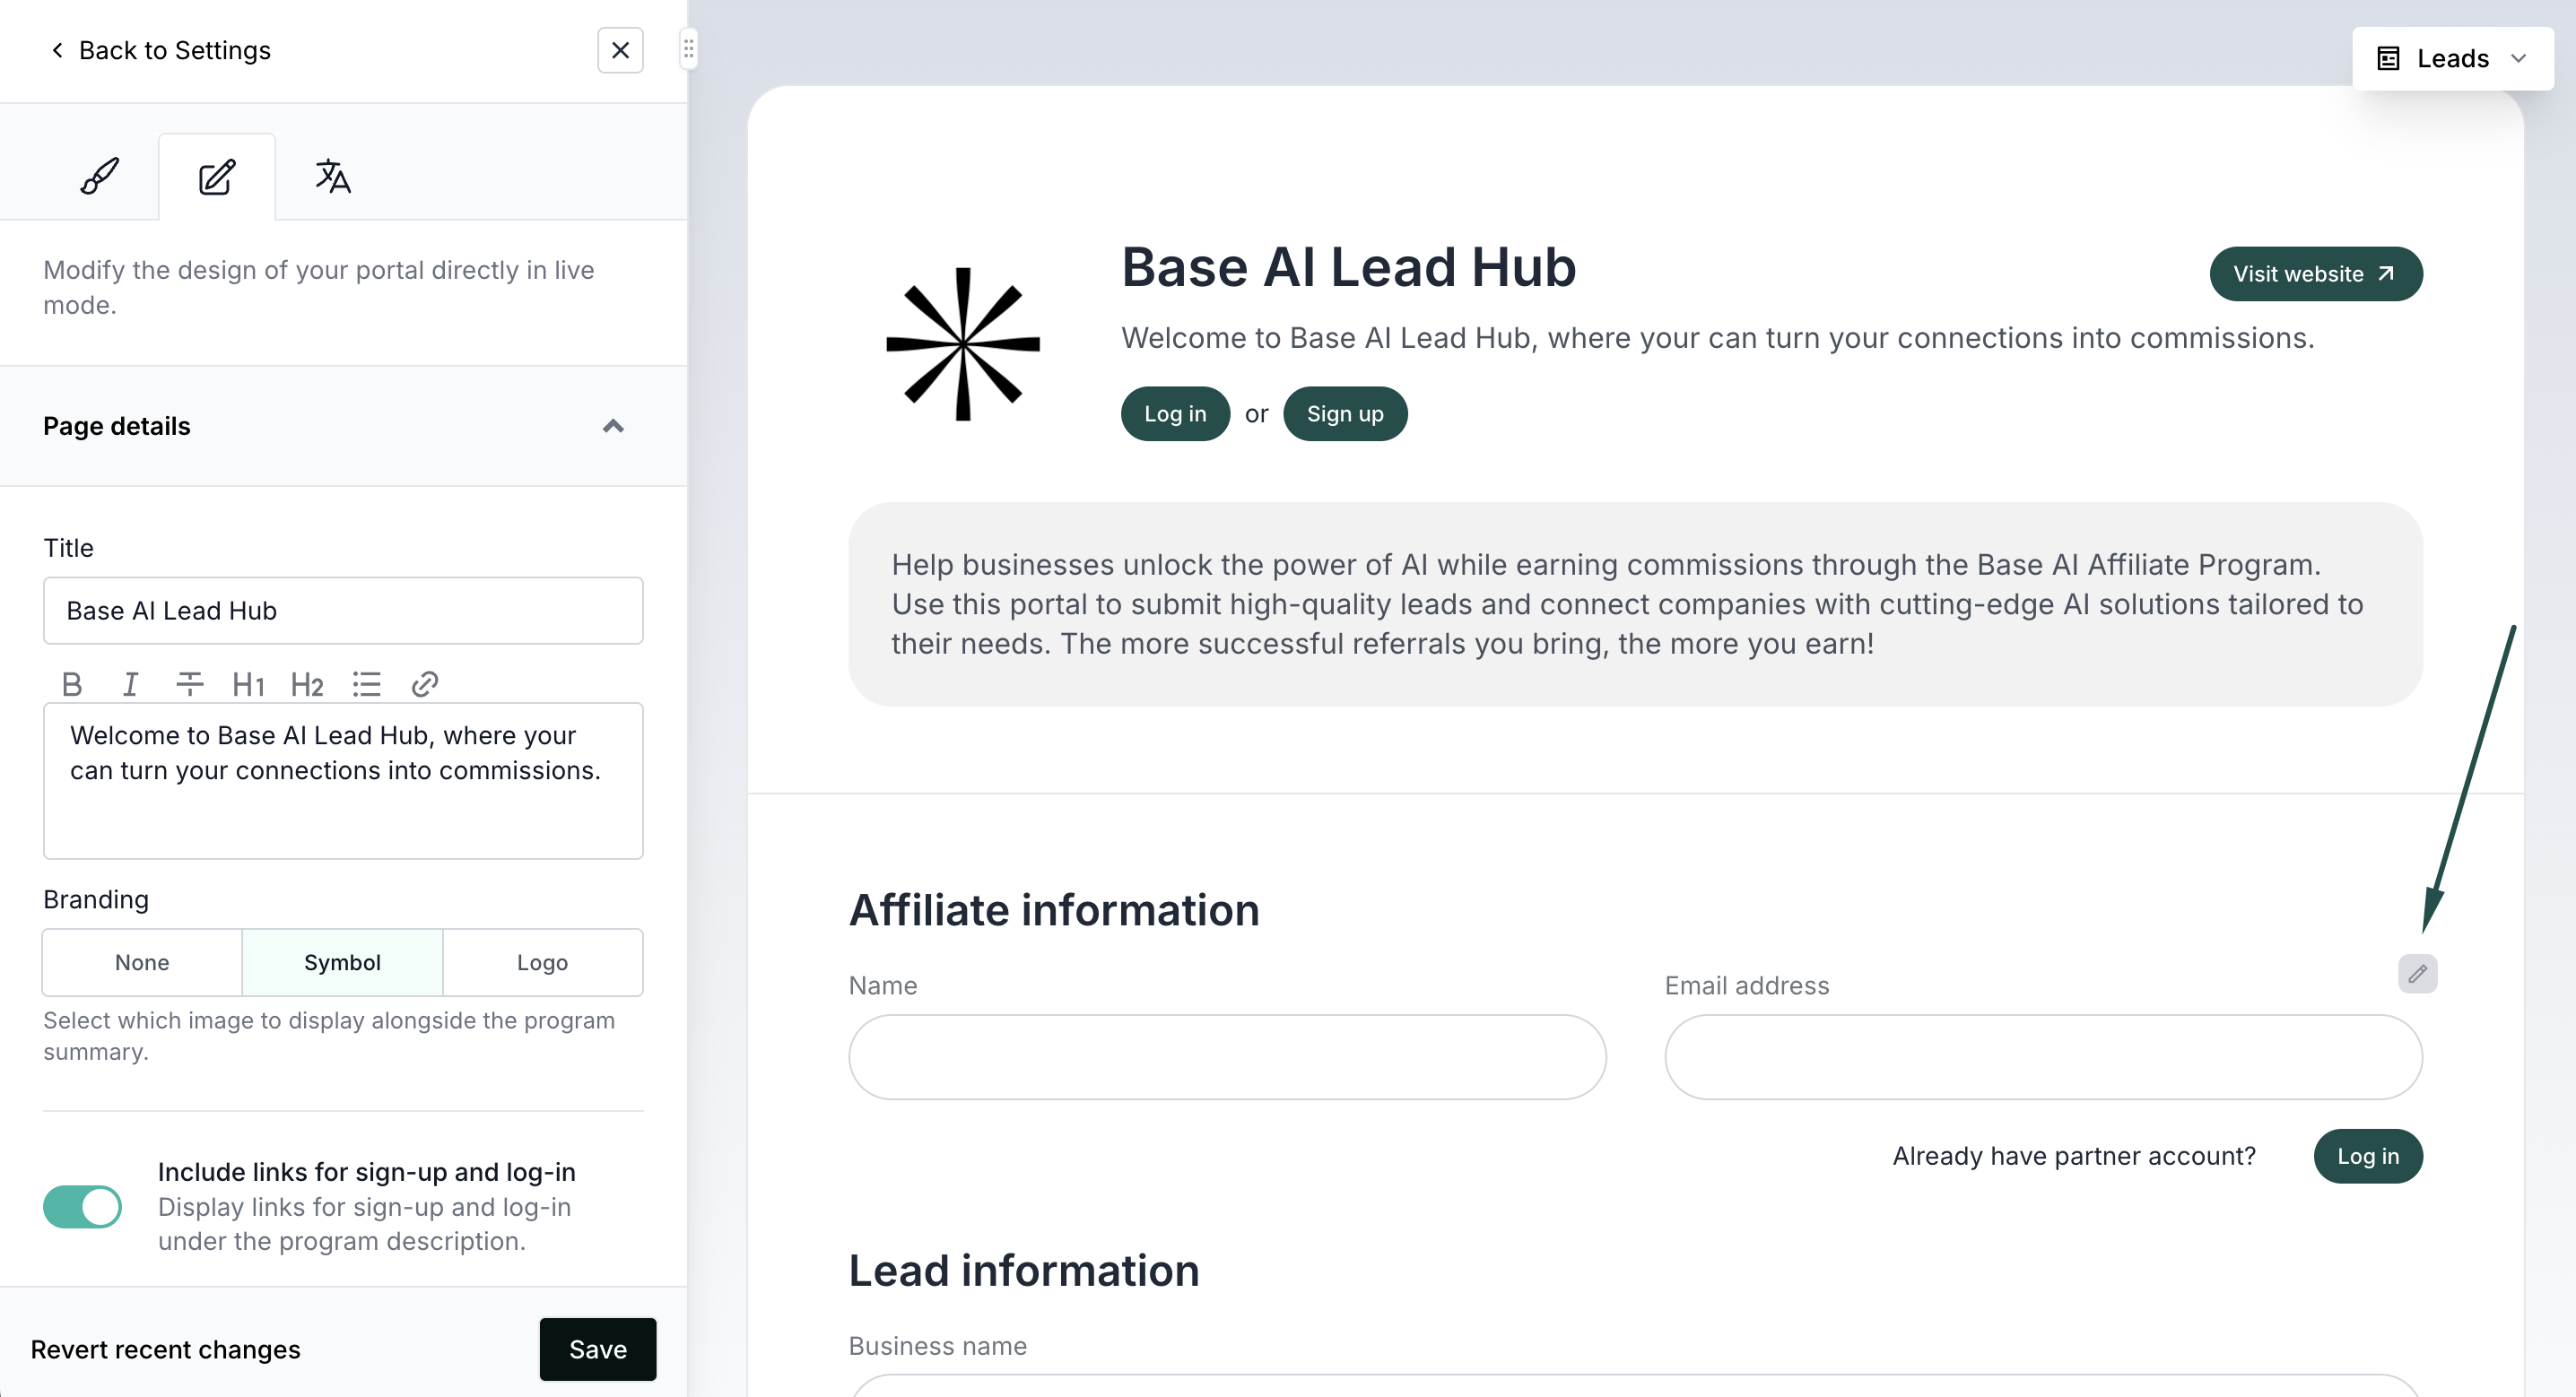This screenshot has height=1397, width=2576.
Task: Click the Save button
Action: [x=597, y=1349]
